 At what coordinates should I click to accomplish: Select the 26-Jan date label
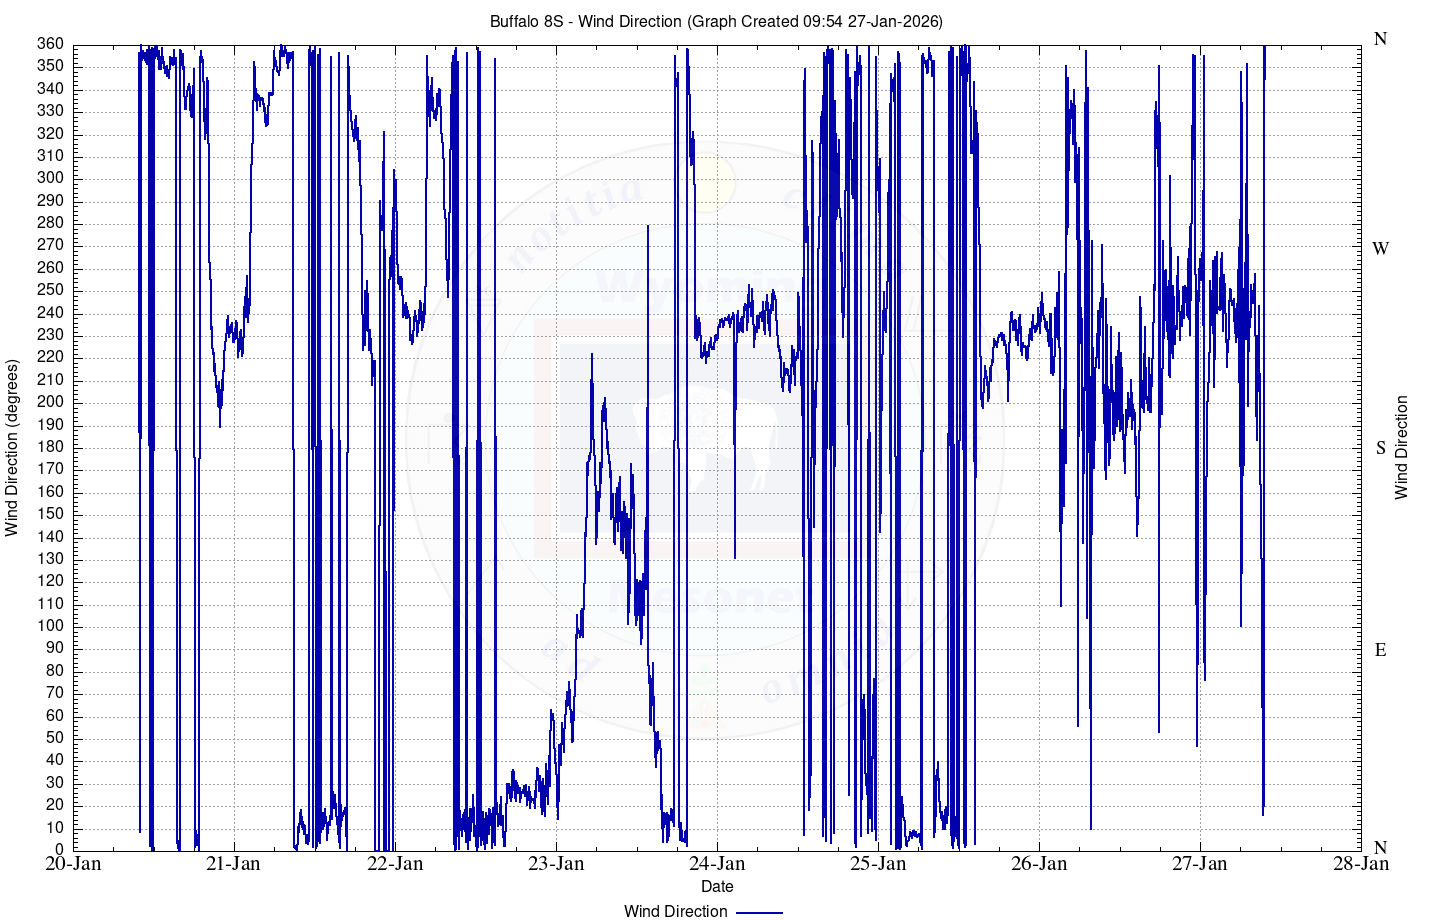pos(1039,864)
